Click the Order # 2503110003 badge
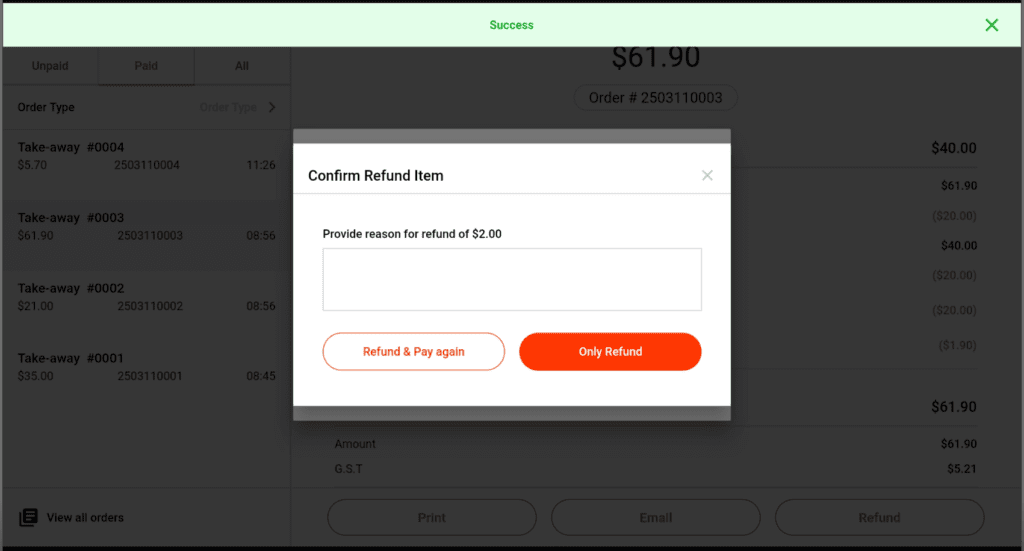The height and width of the screenshot is (551, 1024). (x=655, y=98)
